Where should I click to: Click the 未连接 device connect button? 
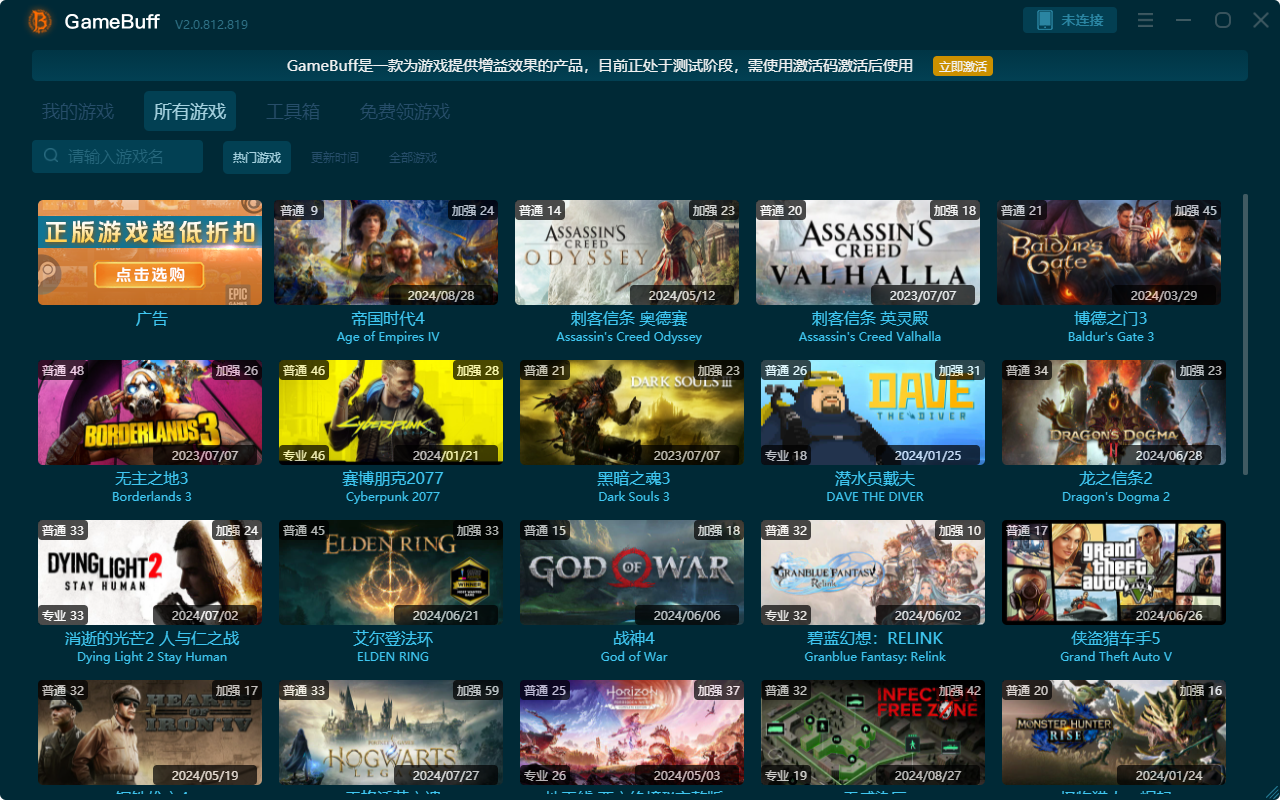[x=1070, y=19]
